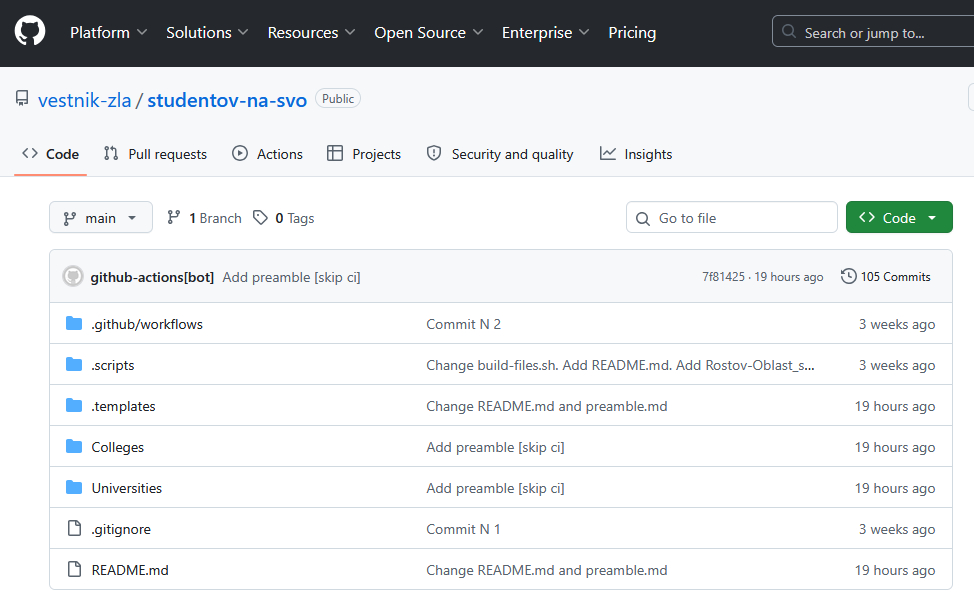Image resolution: width=974 pixels, height=594 pixels.
Task: View the 0 Tags list
Action: pos(284,218)
